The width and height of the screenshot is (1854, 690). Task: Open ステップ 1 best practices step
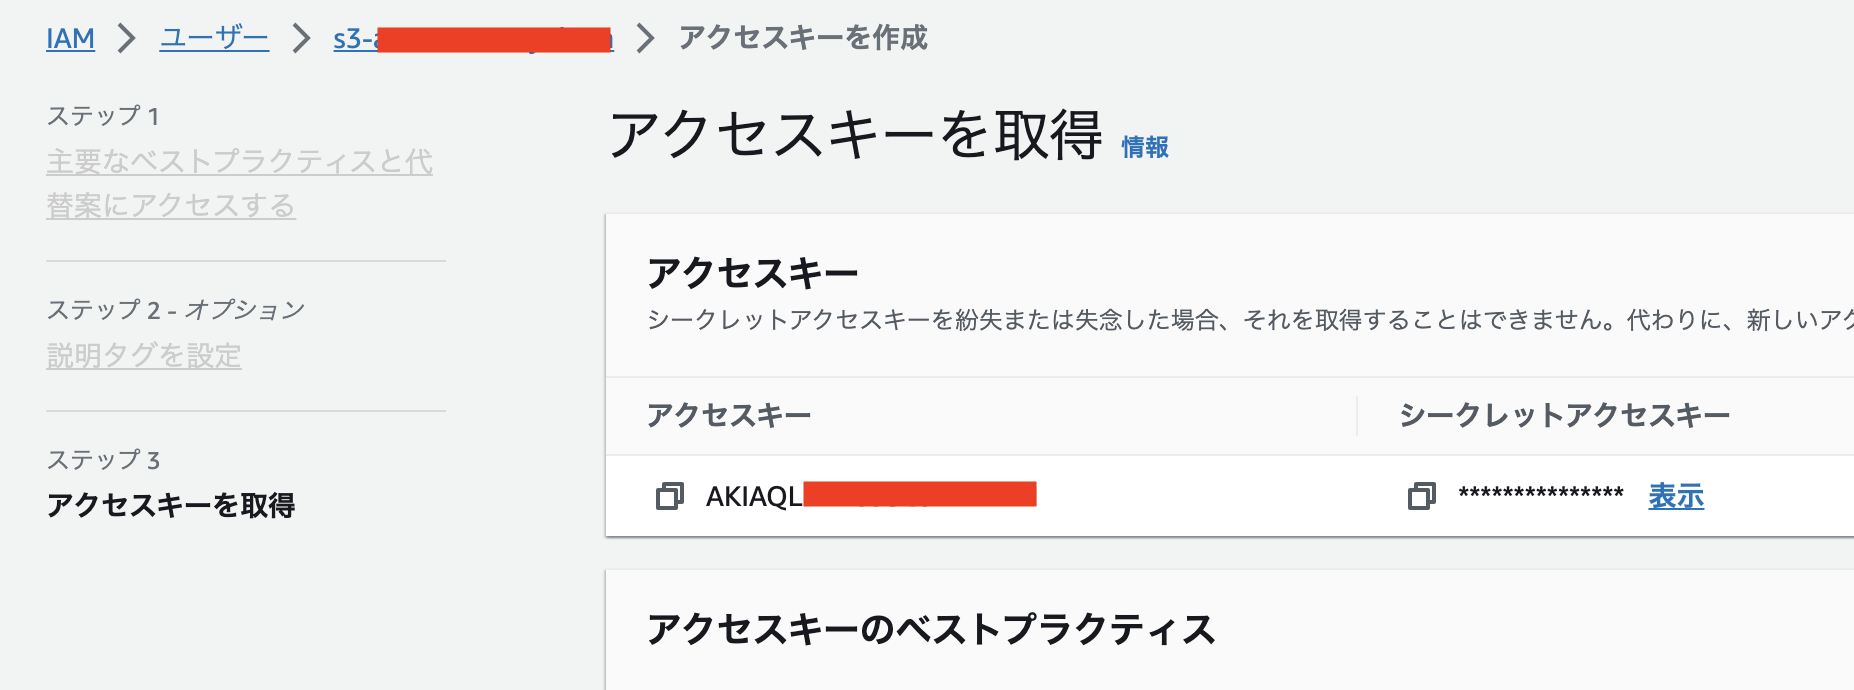[x=240, y=185]
